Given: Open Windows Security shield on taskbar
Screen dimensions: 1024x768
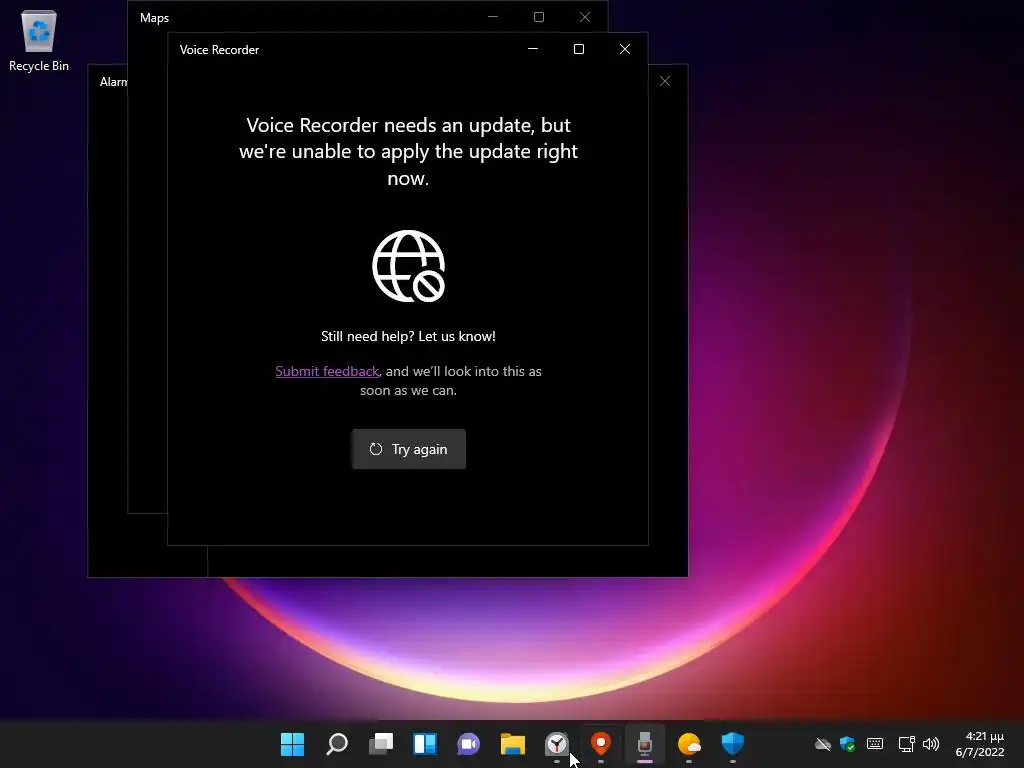Looking at the screenshot, I should [733, 744].
